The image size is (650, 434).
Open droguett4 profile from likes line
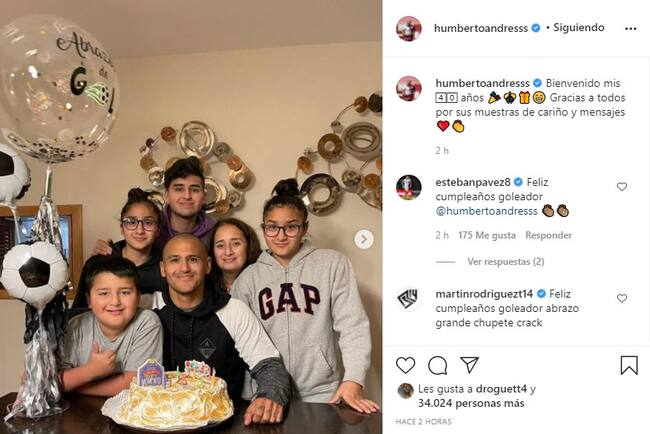[x=501, y=389]
